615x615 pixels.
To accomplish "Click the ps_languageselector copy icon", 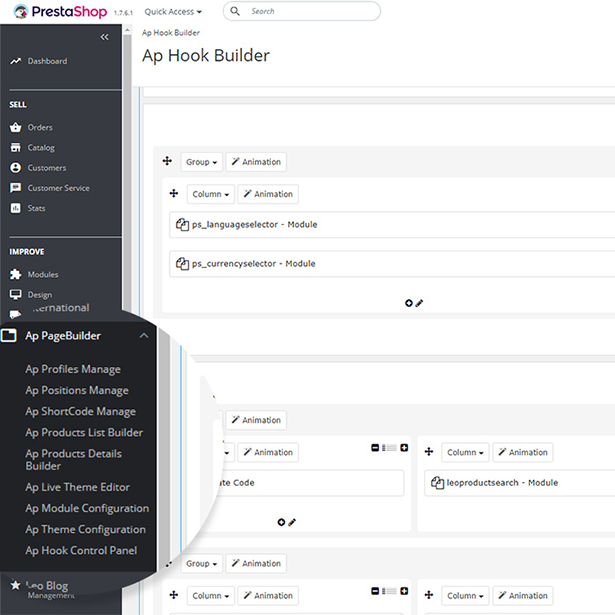I will pyautogui.click(x=182, y=224).
